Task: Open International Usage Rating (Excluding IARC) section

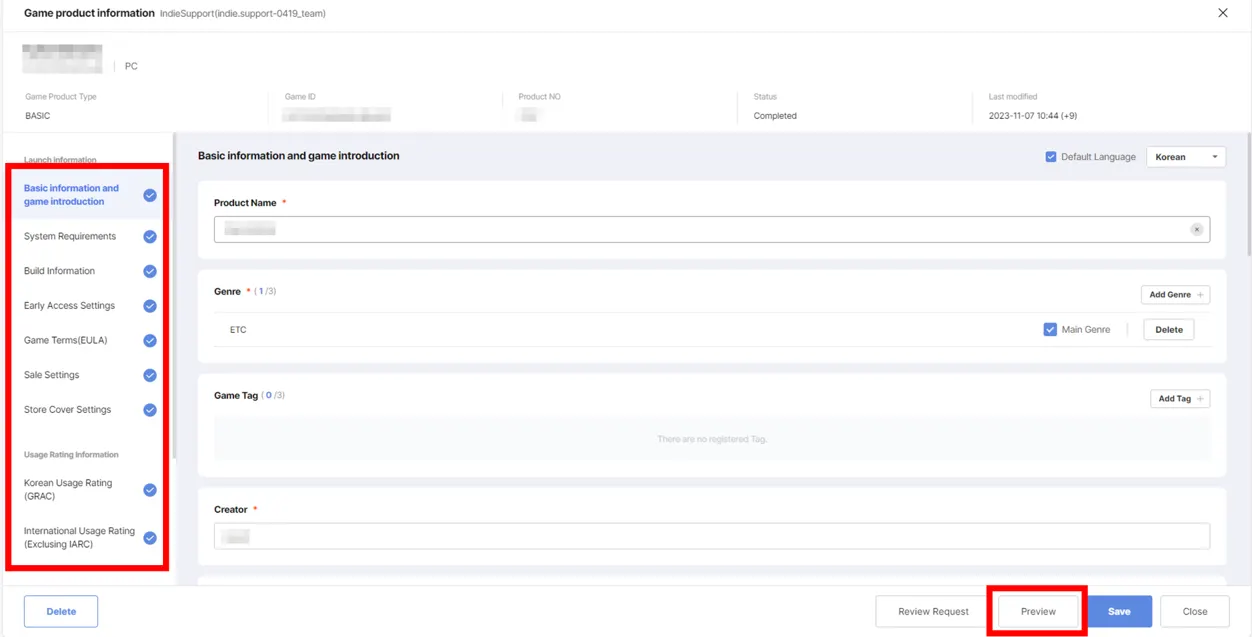Action: pyautogui.click(x=79, y=538)
